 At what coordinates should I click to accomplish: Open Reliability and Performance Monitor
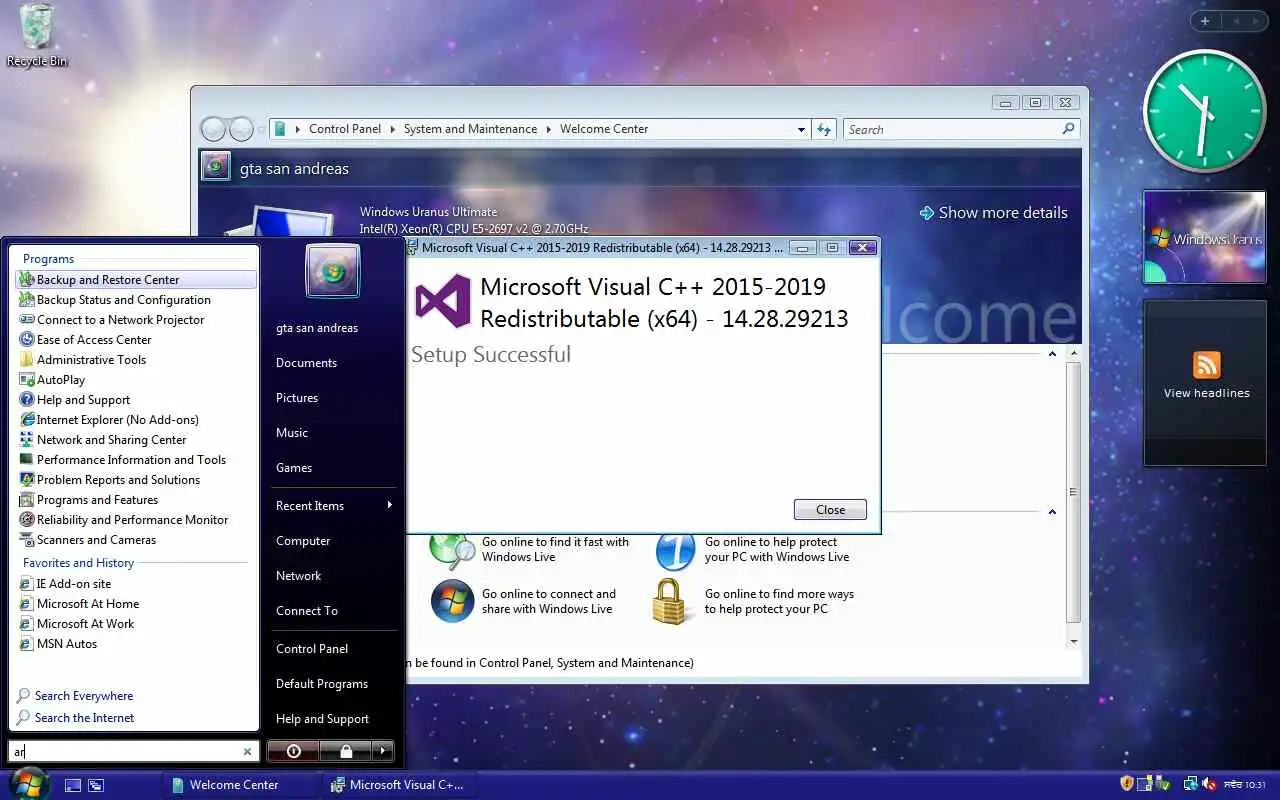tap(123, 520)
